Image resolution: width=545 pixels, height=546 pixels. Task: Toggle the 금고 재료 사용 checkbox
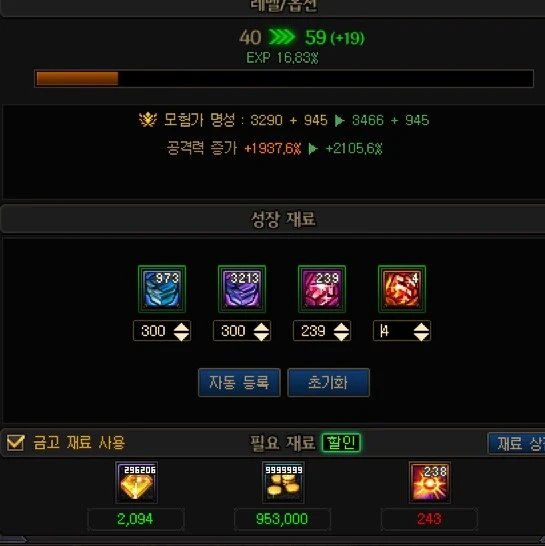pyautogui.click(x=16, y=443)
